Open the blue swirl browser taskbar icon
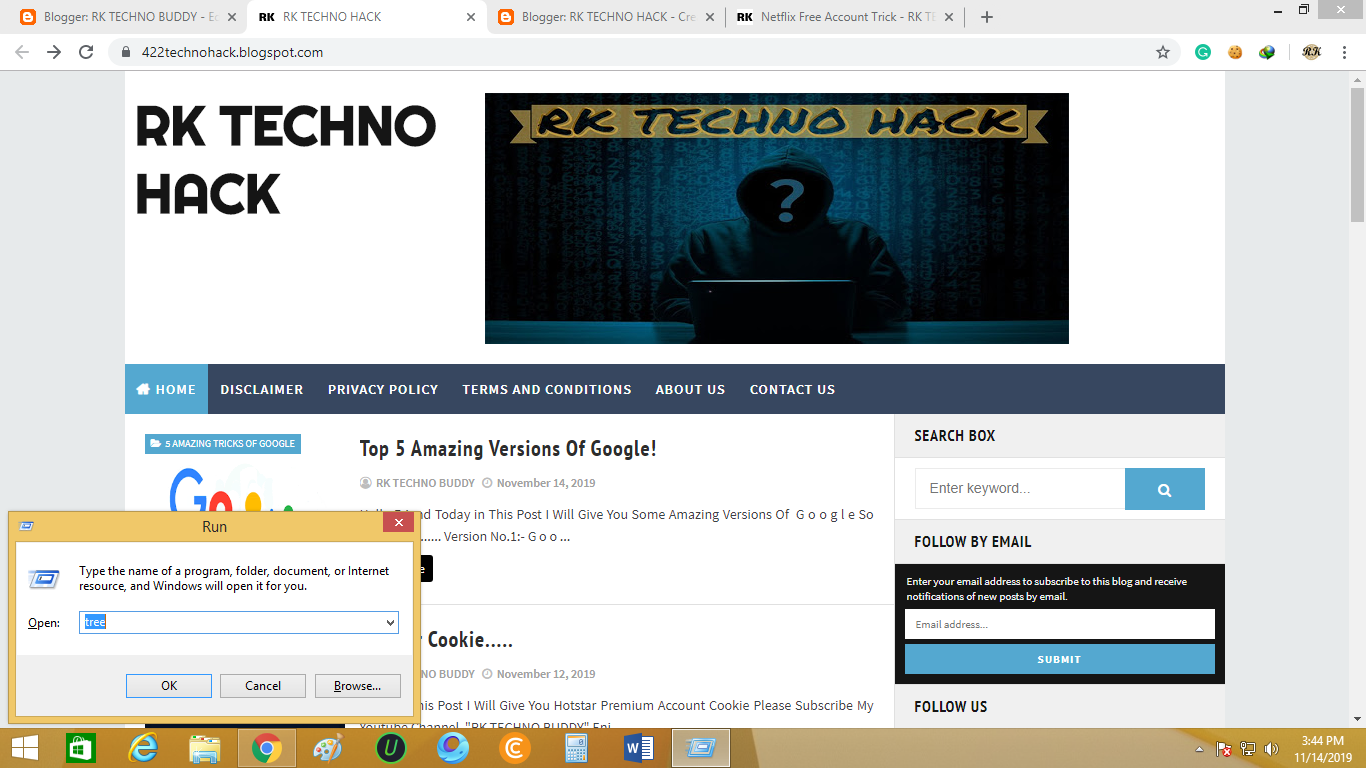This screenshot has height=768, width=1372. click(452, 748)
